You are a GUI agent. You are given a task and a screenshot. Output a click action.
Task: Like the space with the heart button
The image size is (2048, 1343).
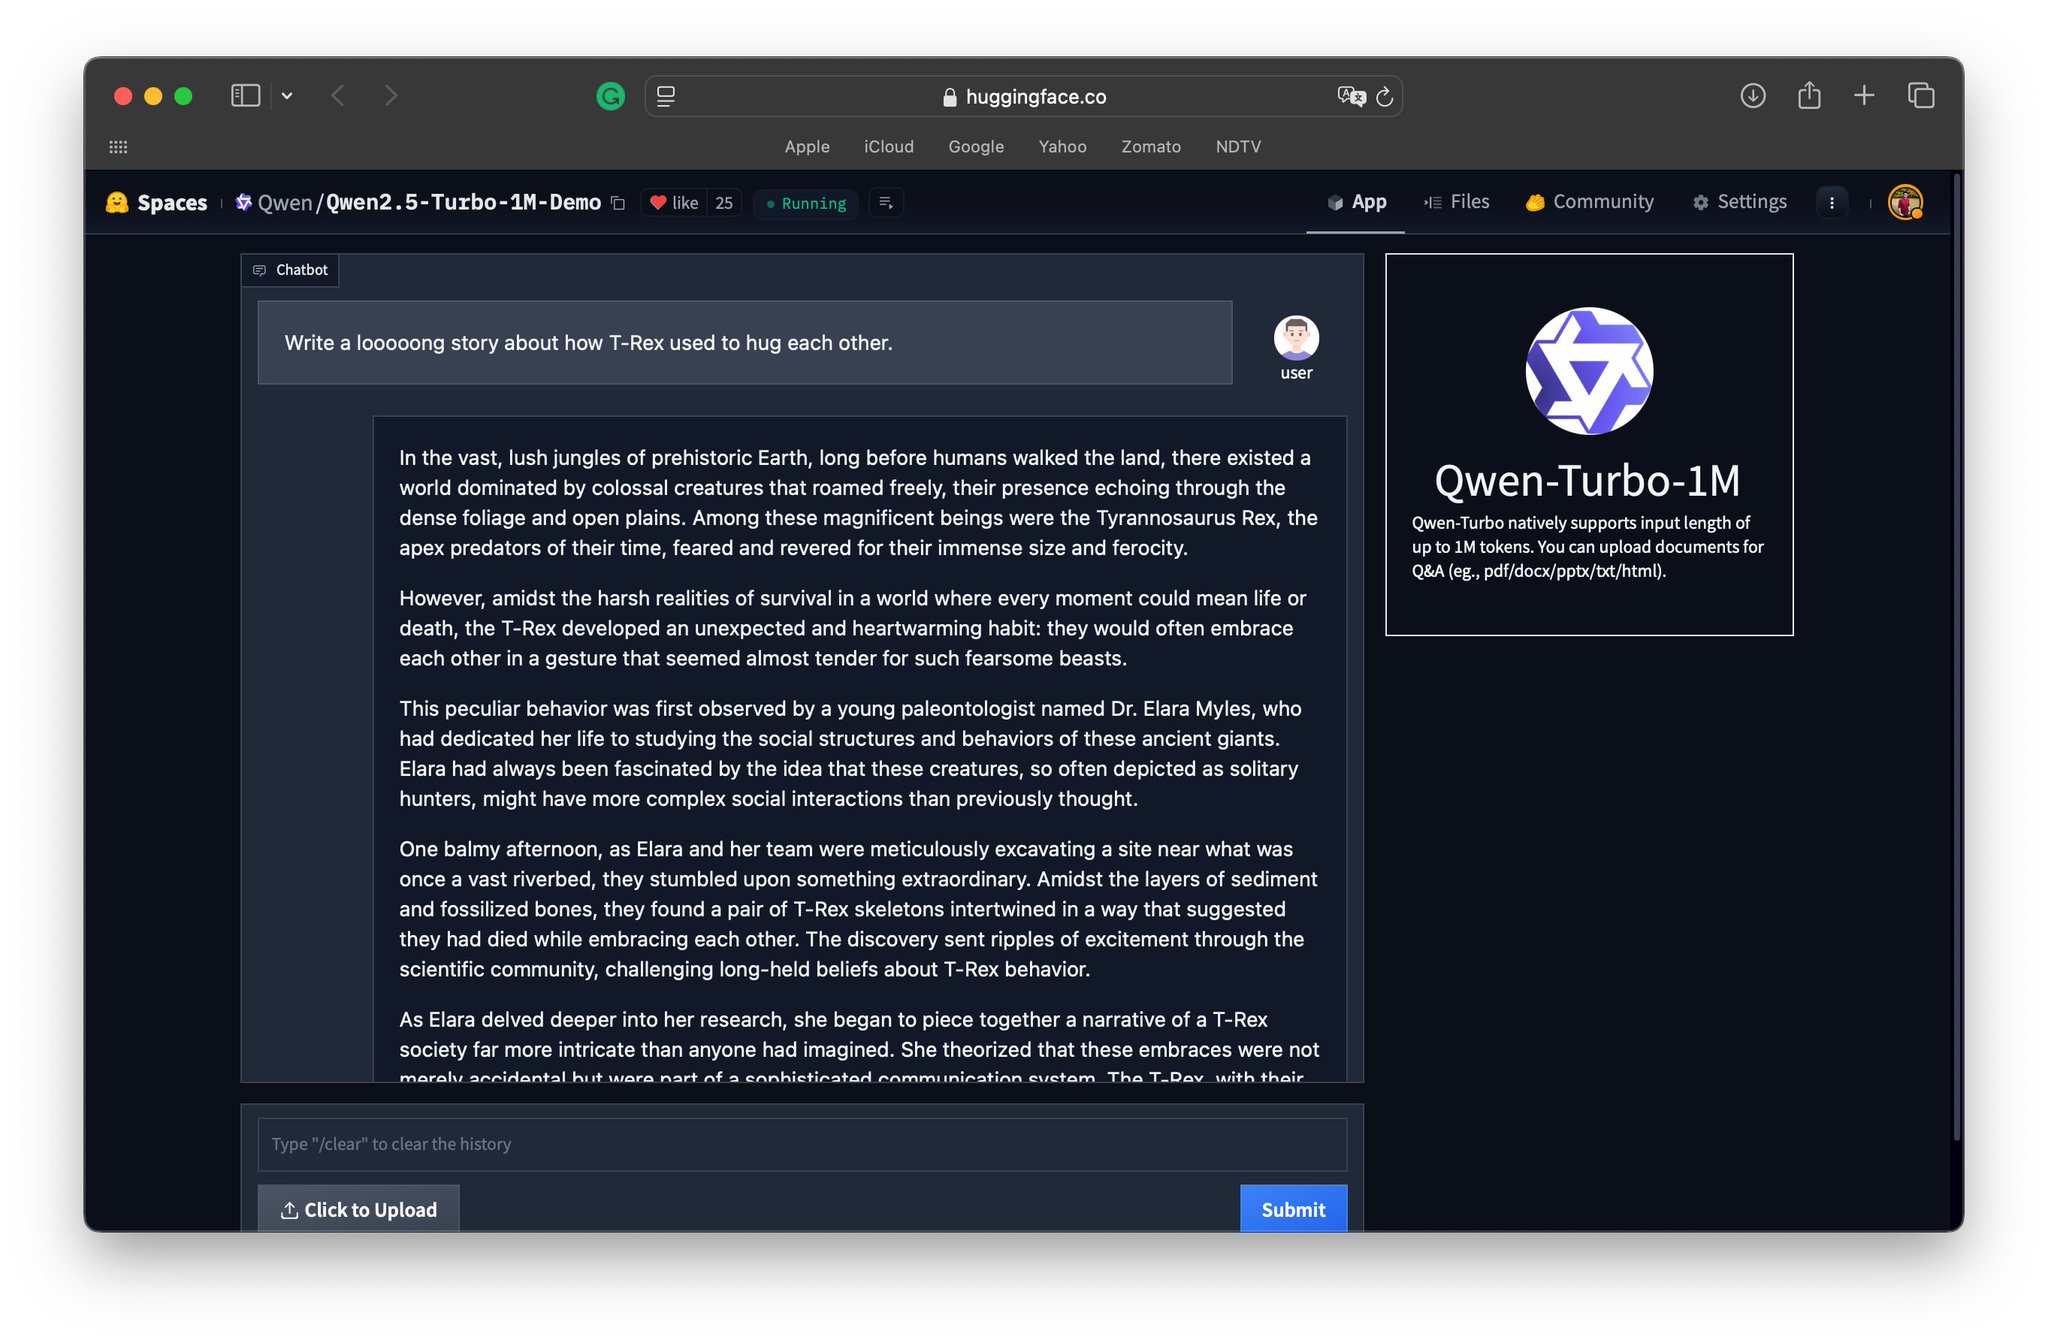point(674,203)
